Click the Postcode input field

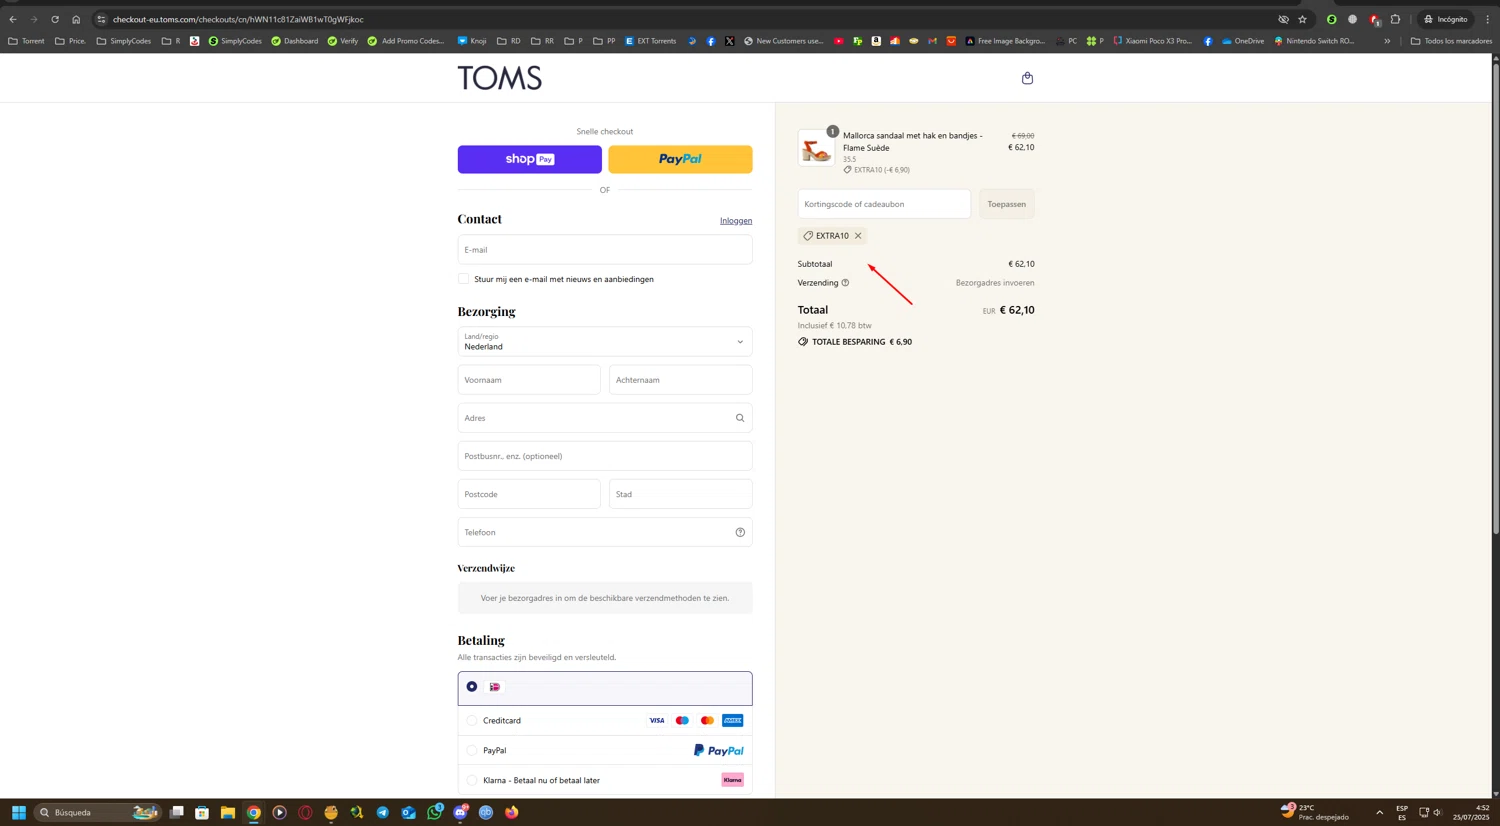click(529, 494)
